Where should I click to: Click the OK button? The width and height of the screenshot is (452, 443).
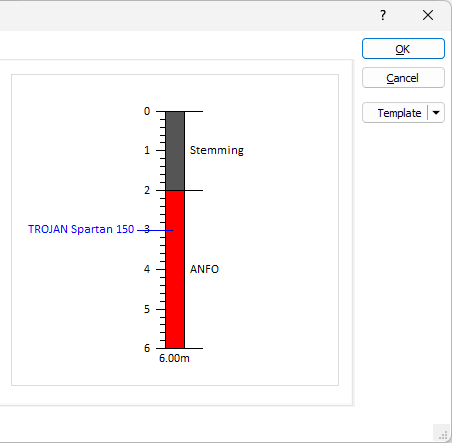(403, 49)
